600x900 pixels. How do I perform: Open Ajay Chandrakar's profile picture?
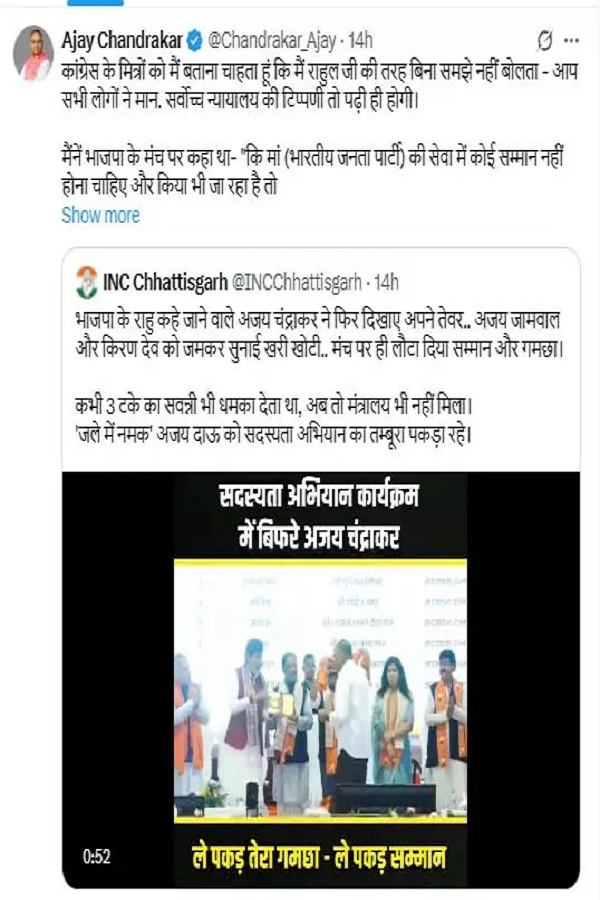pos(33,53)
